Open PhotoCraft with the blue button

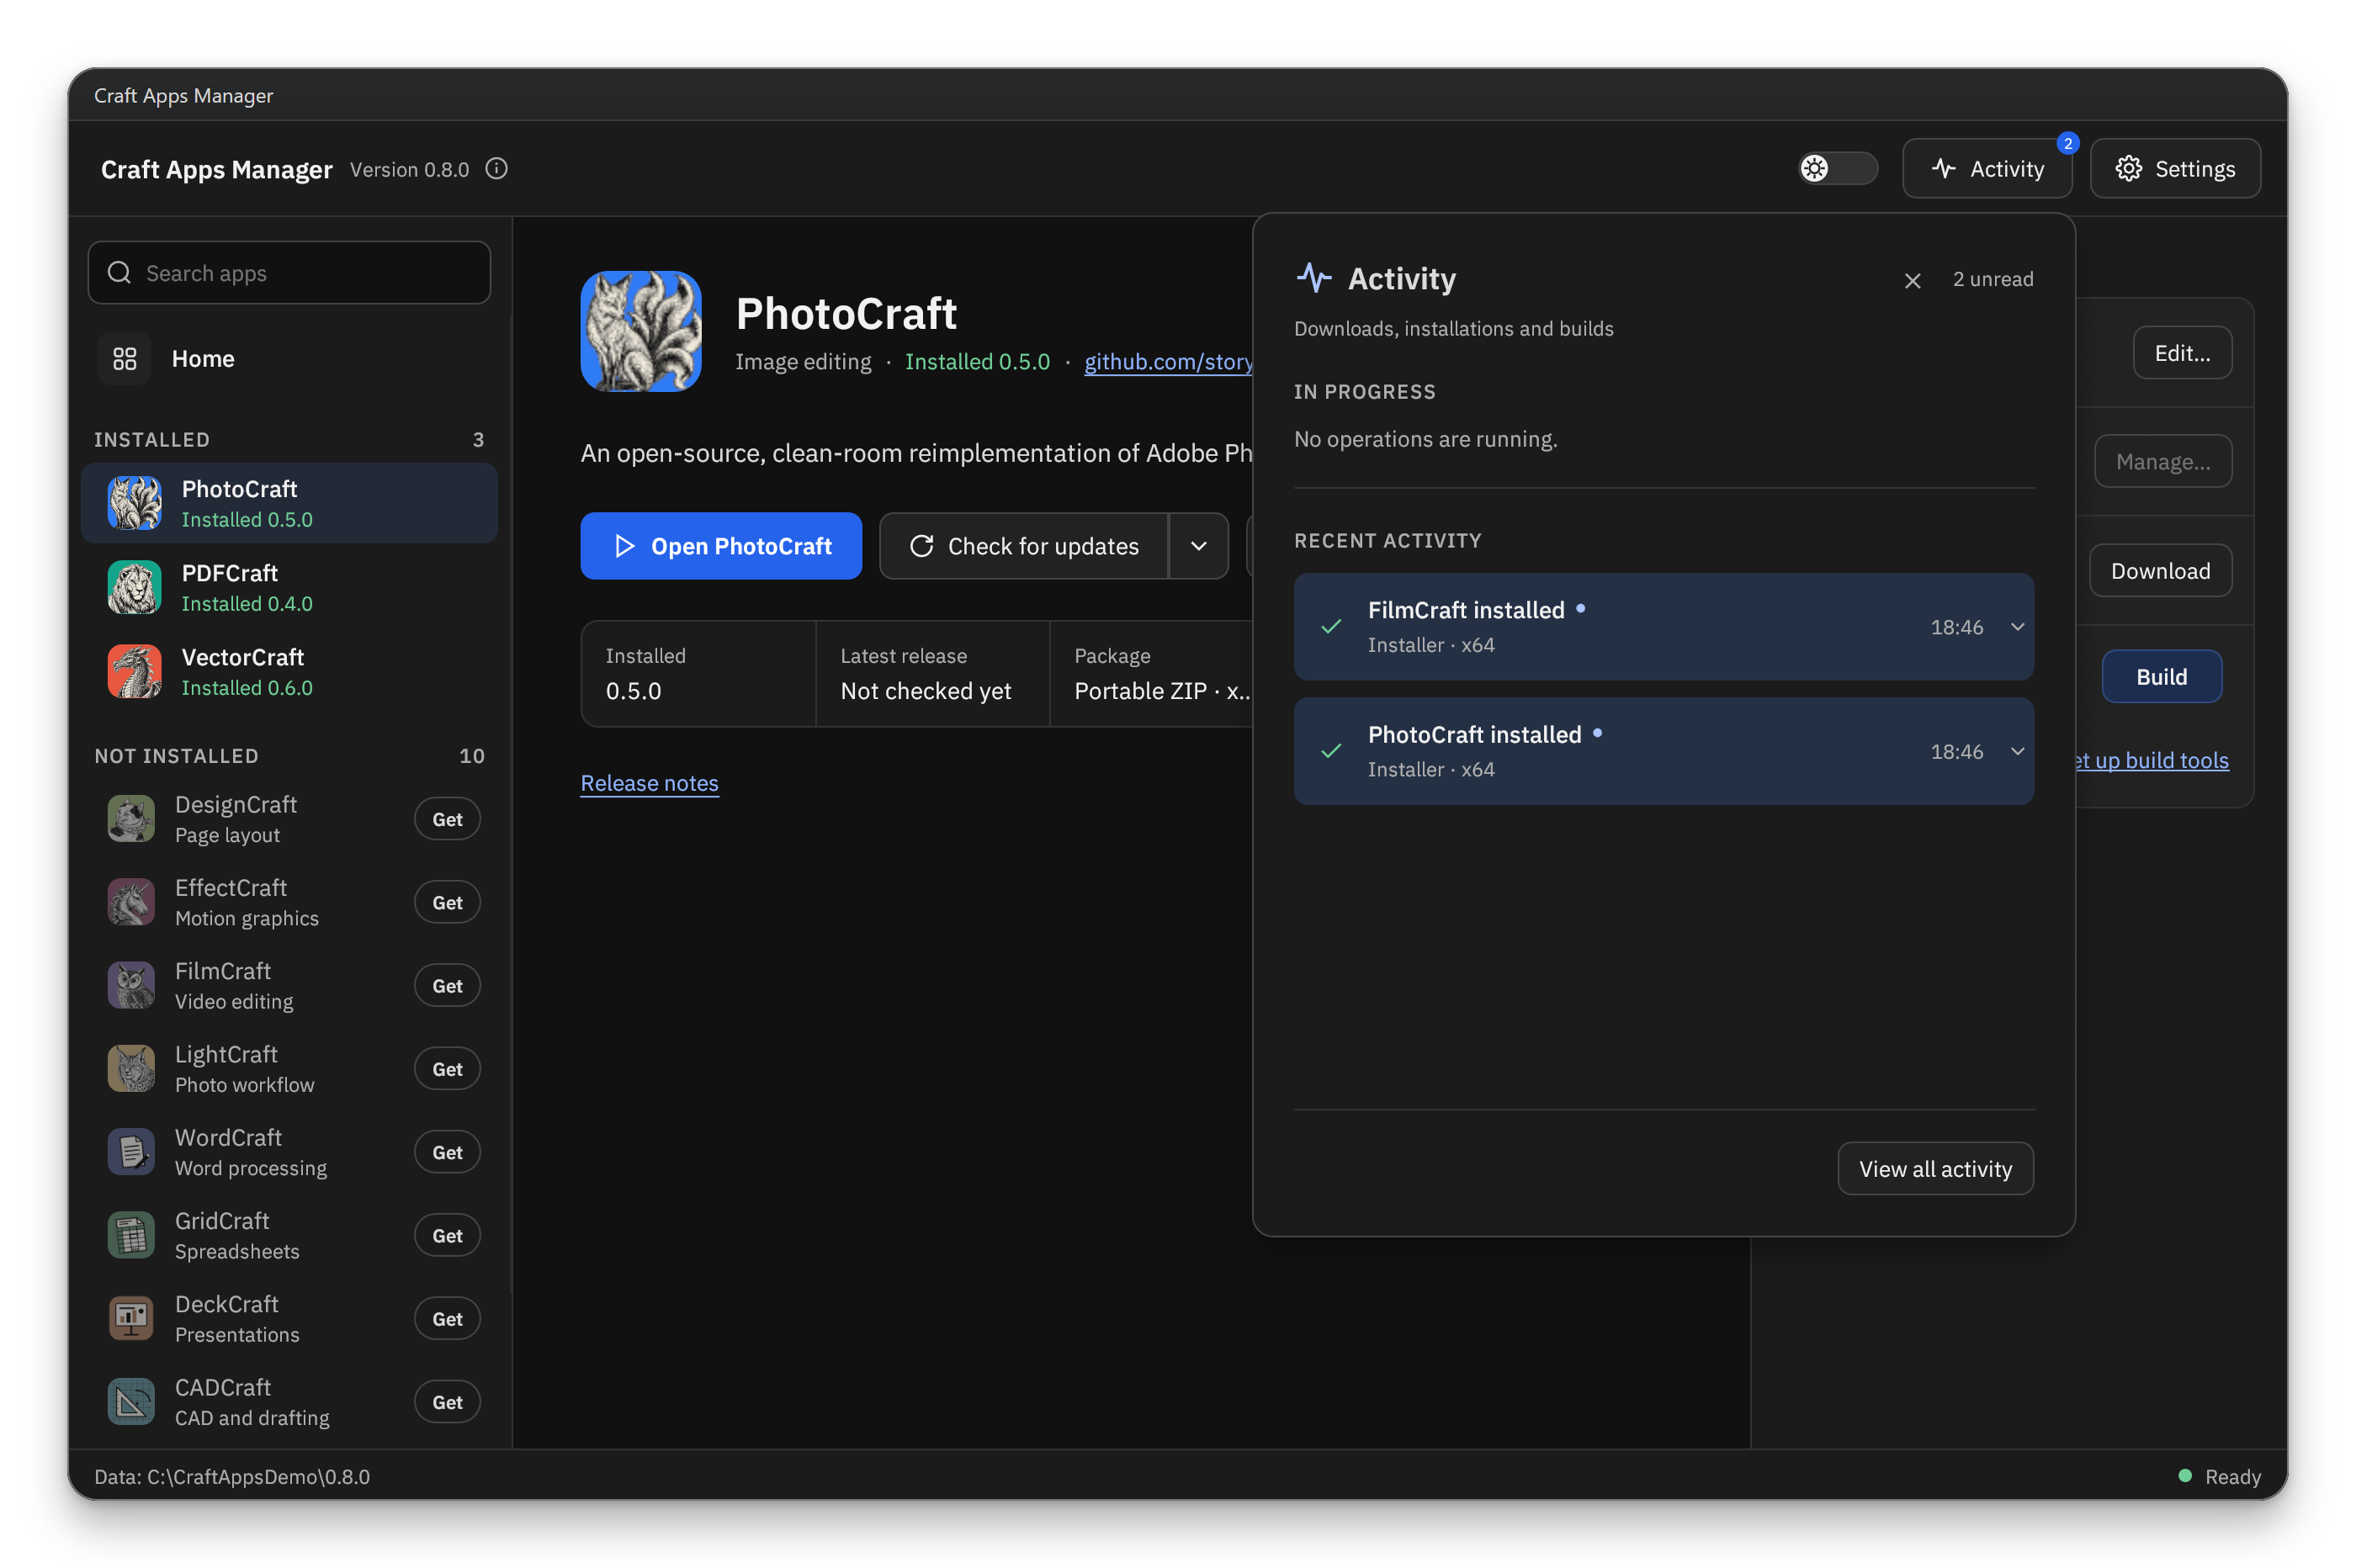721,546
